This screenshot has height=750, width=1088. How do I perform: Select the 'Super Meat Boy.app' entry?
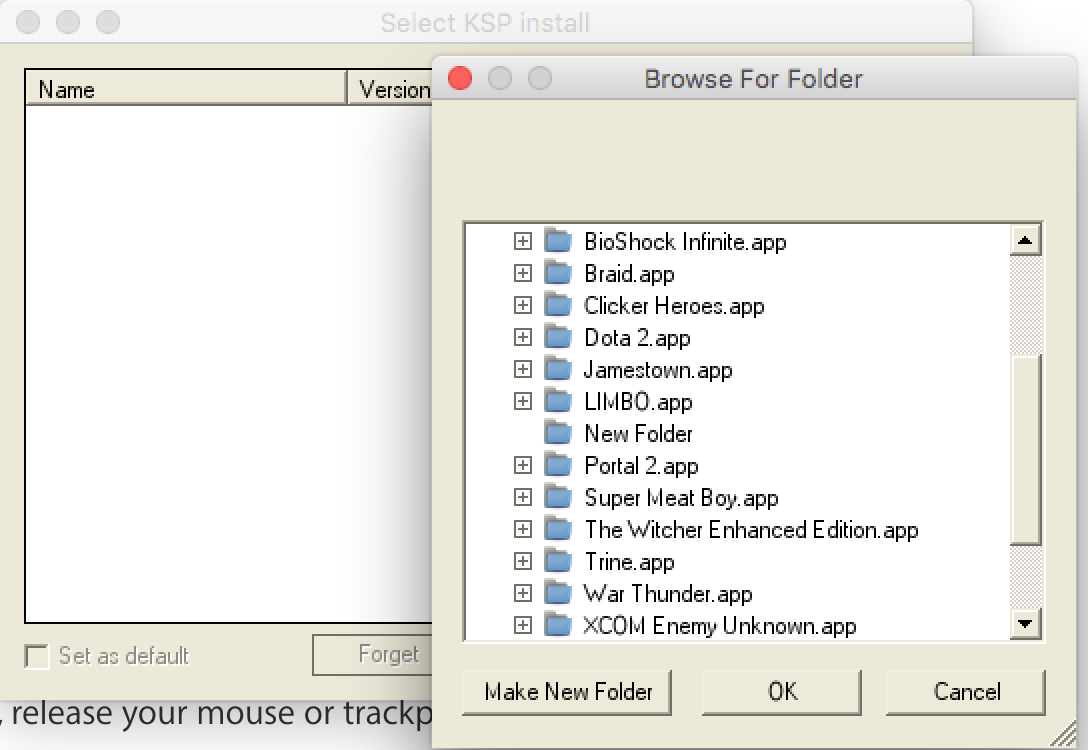[x=681, y=497]
